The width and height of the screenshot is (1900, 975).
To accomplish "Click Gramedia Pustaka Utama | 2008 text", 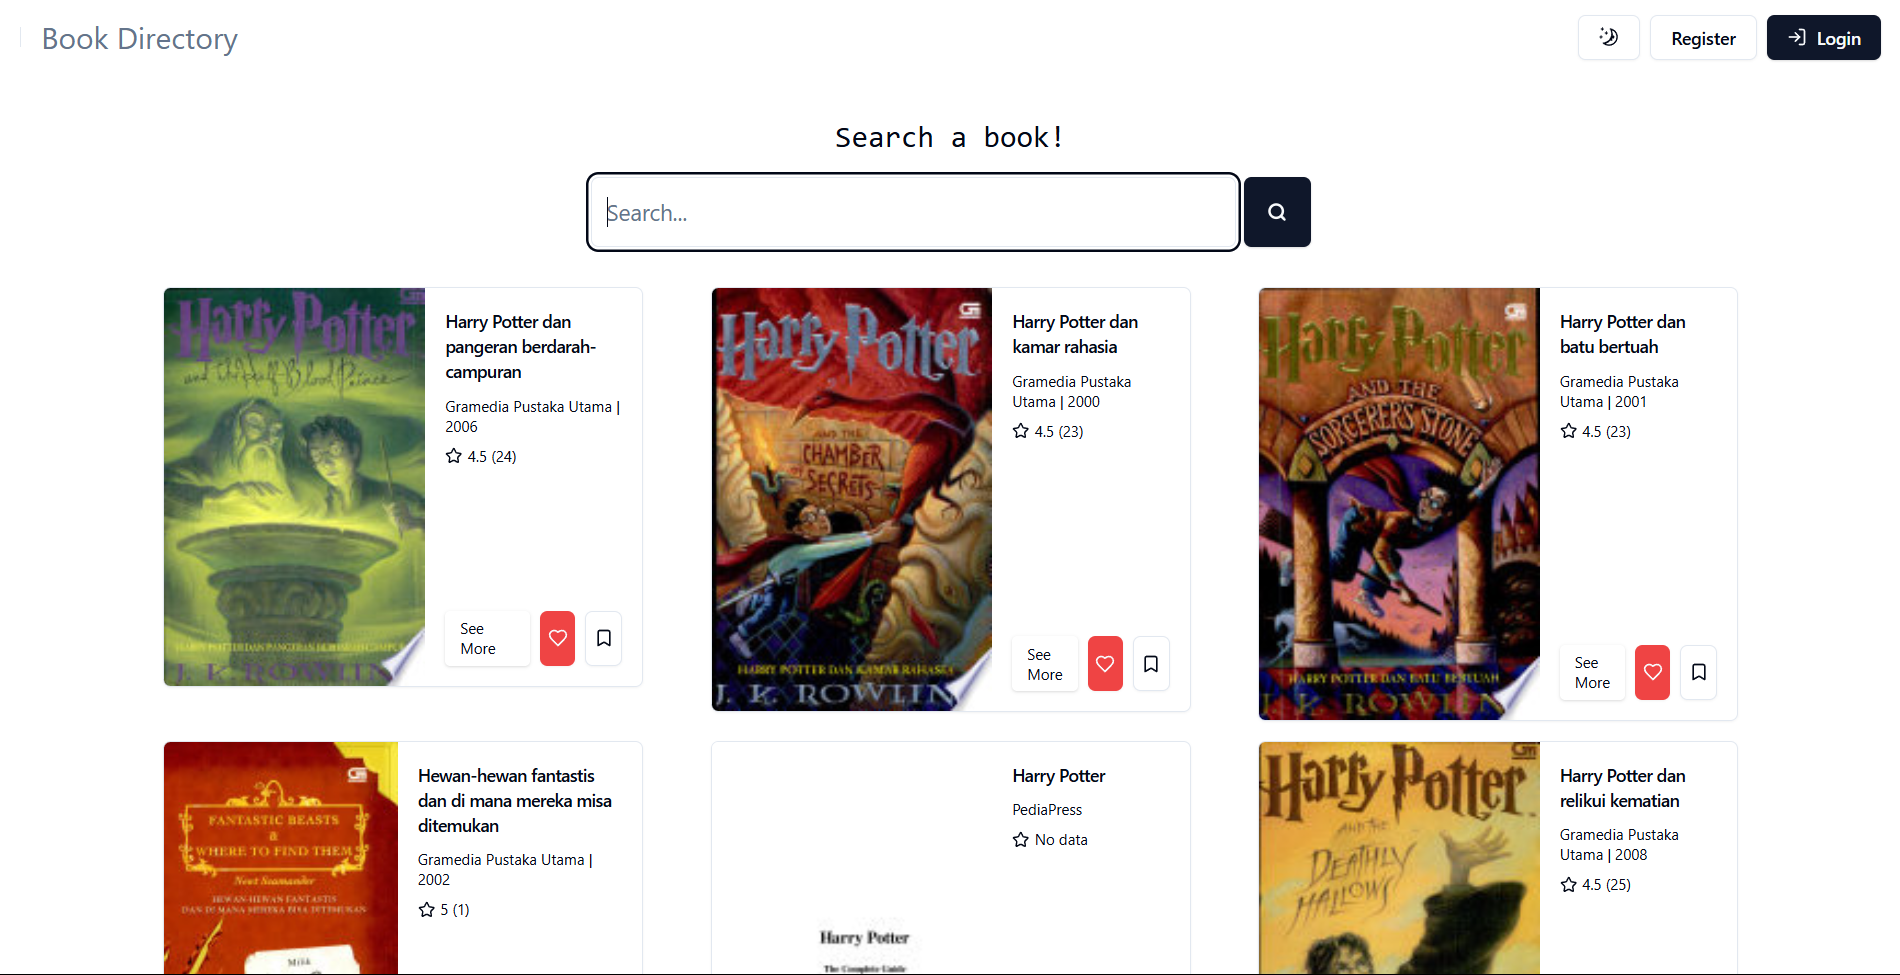I will coord(1619,845).
